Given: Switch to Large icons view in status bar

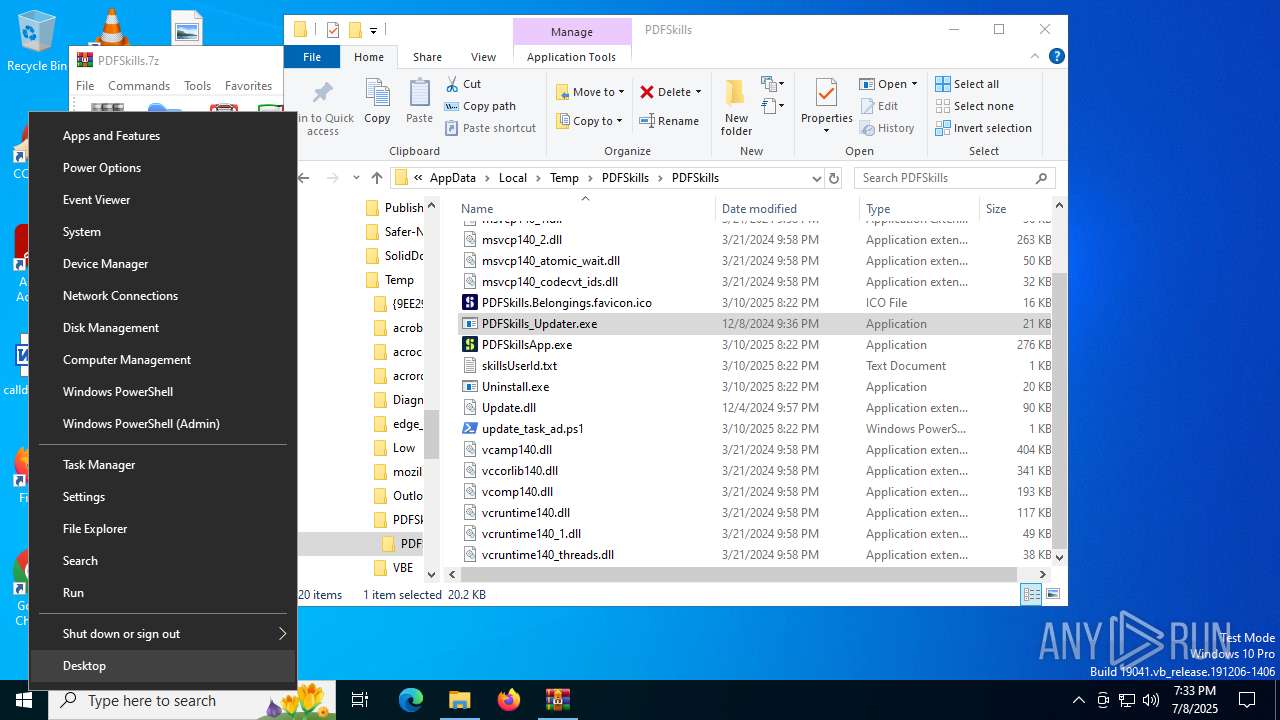Looking at the screenshot, I should [x=1052, y=594].
